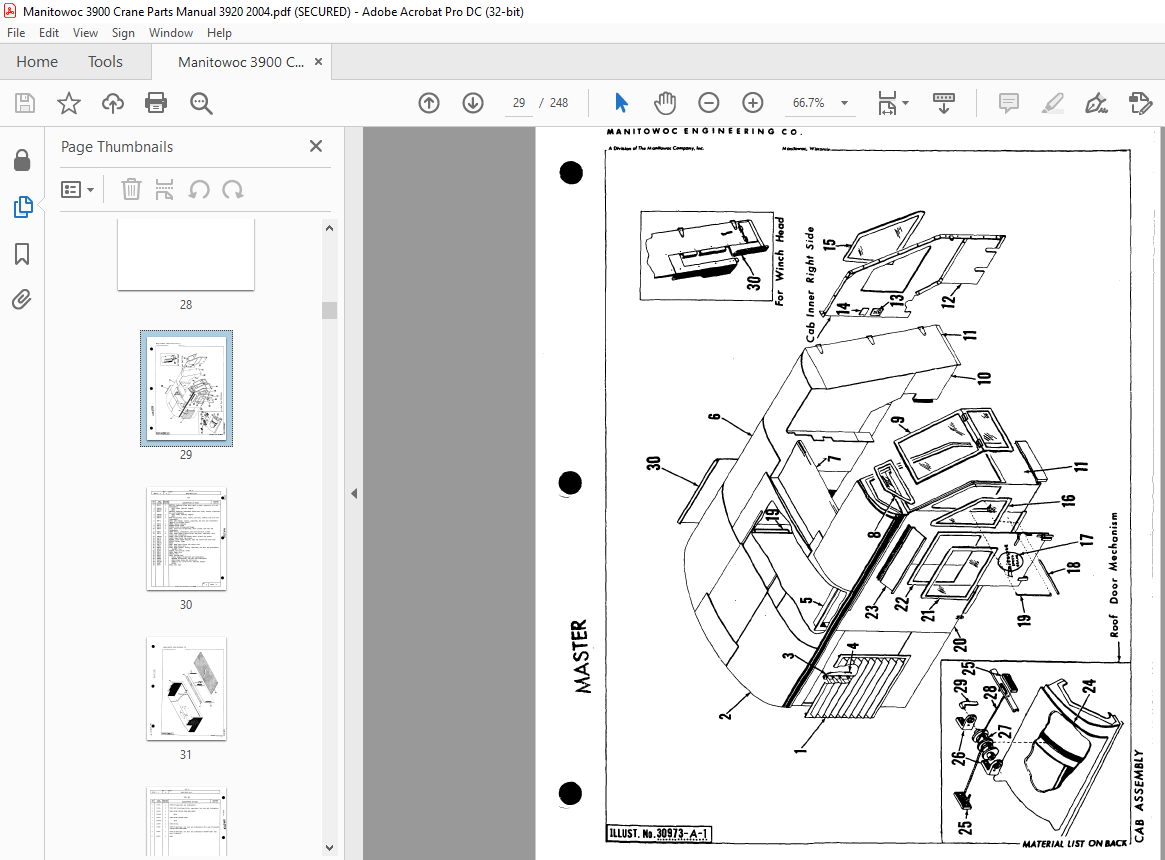Select page 30 thumbnail
The height and width of the screenshot is (860, 1165).
[186, 539]
